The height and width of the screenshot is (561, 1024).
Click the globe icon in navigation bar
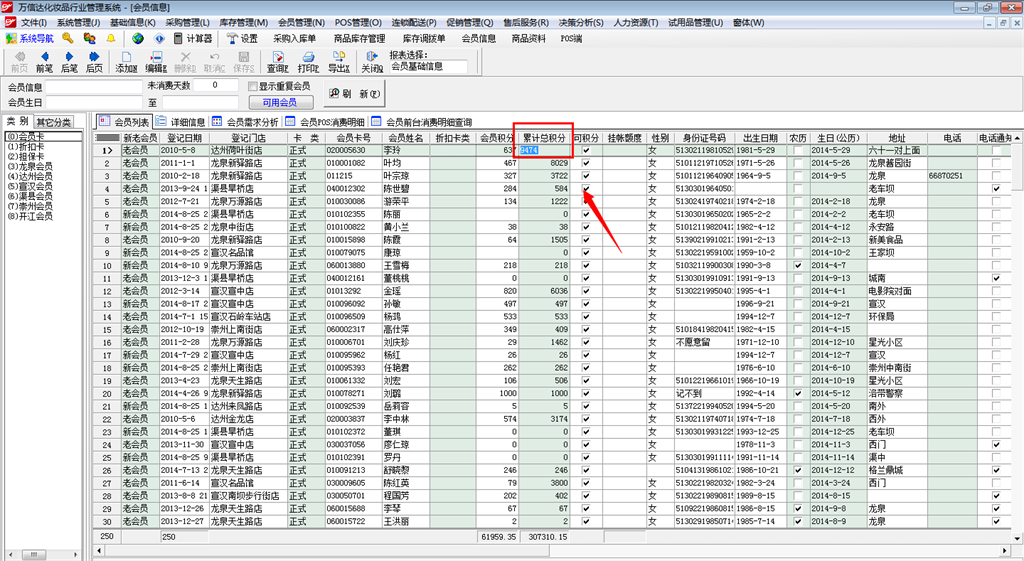pos(138,38)
